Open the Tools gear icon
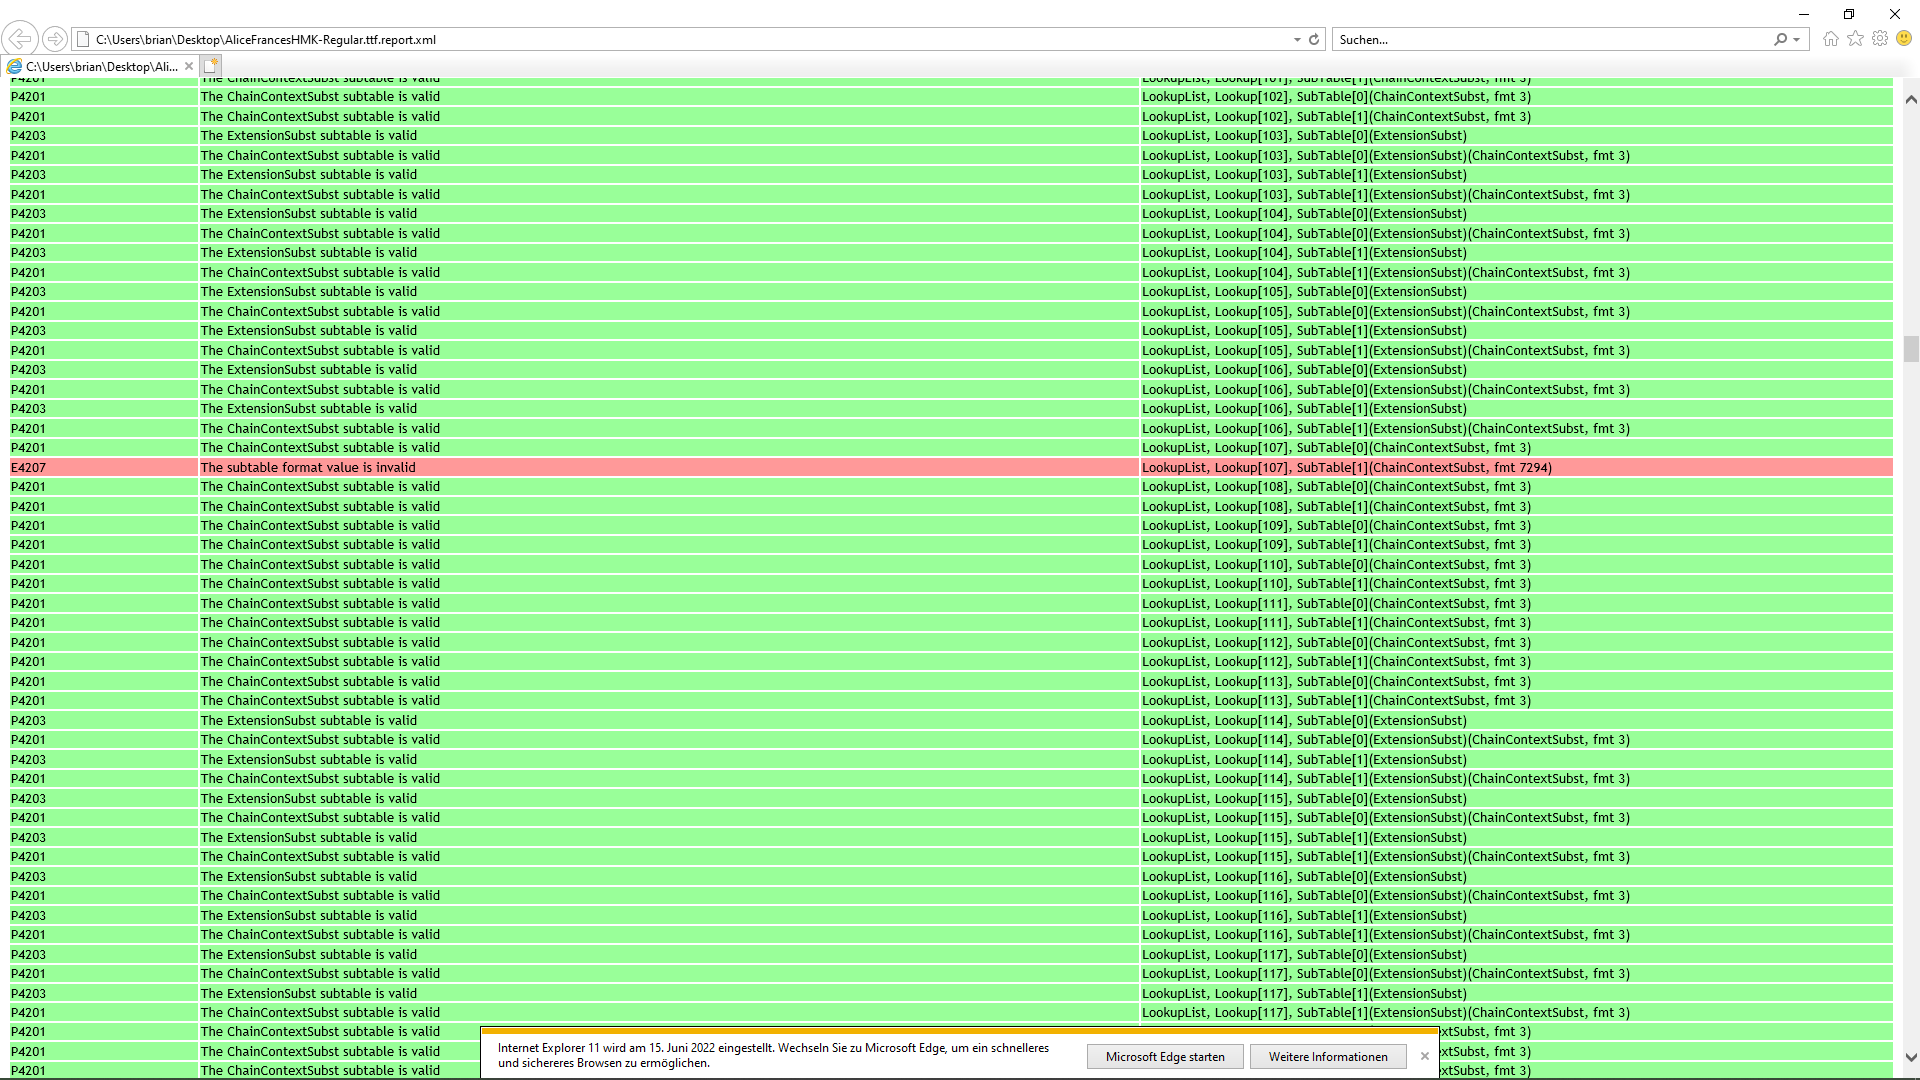 (1880, 39)
